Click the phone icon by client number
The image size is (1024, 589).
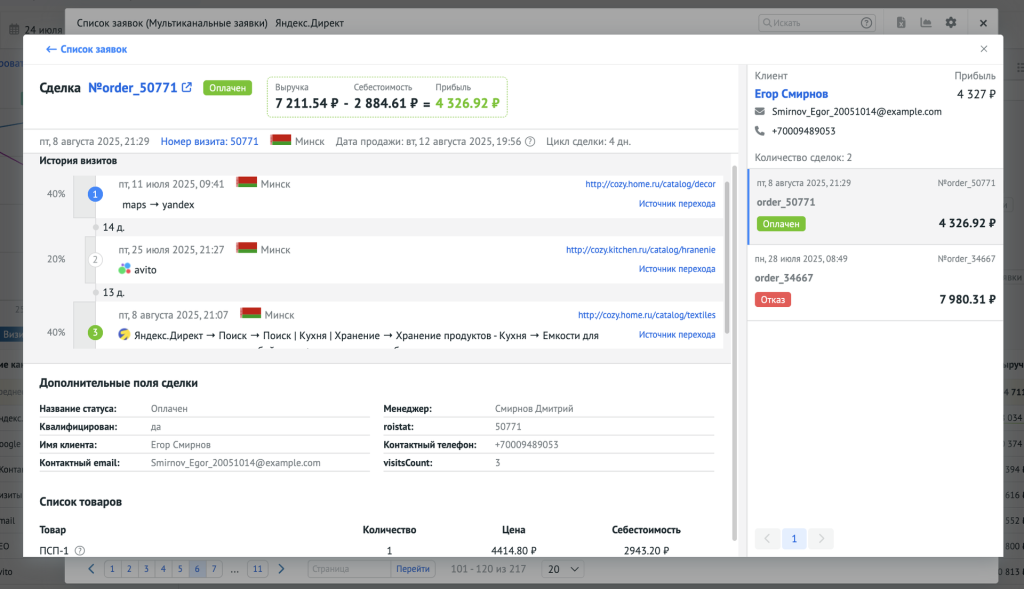[x=760, y=131]
